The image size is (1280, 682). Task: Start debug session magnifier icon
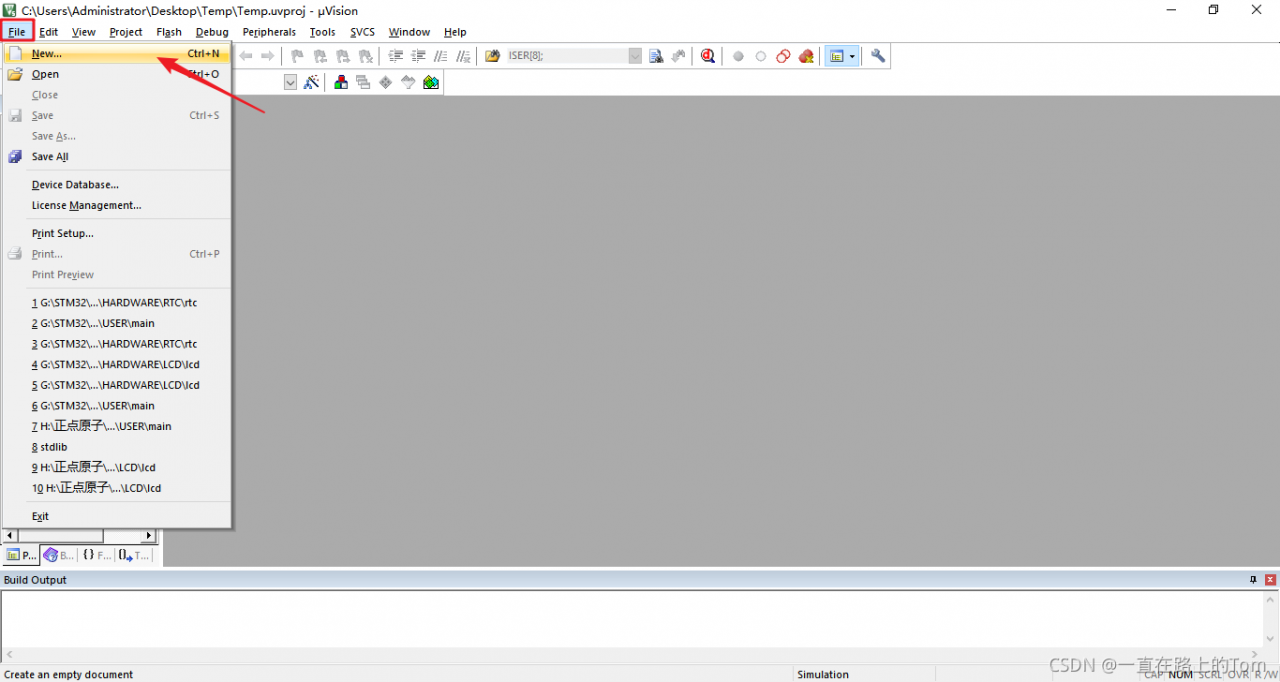[x=708, y=56]
